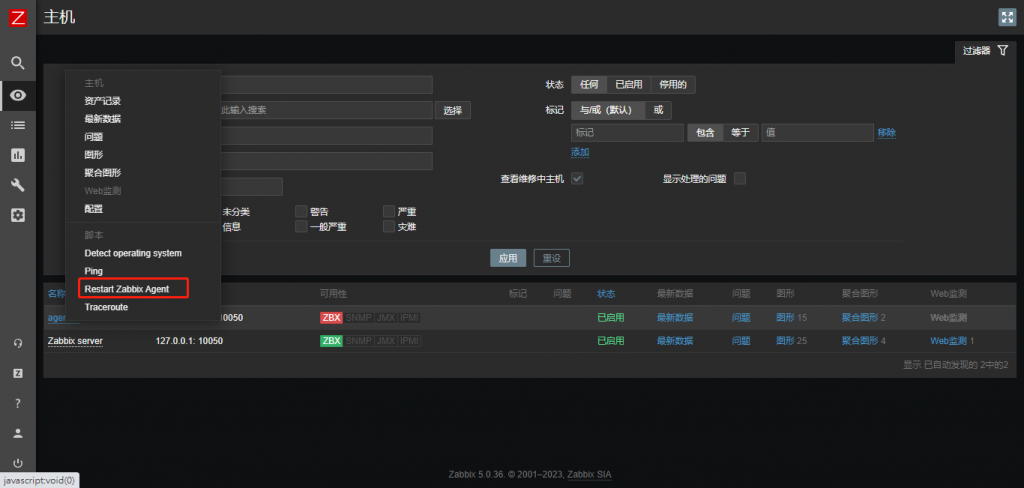The width and height of the screenshot is (1024, 488).
Task: Select status 停用的 option
Action: coord(673,85)
